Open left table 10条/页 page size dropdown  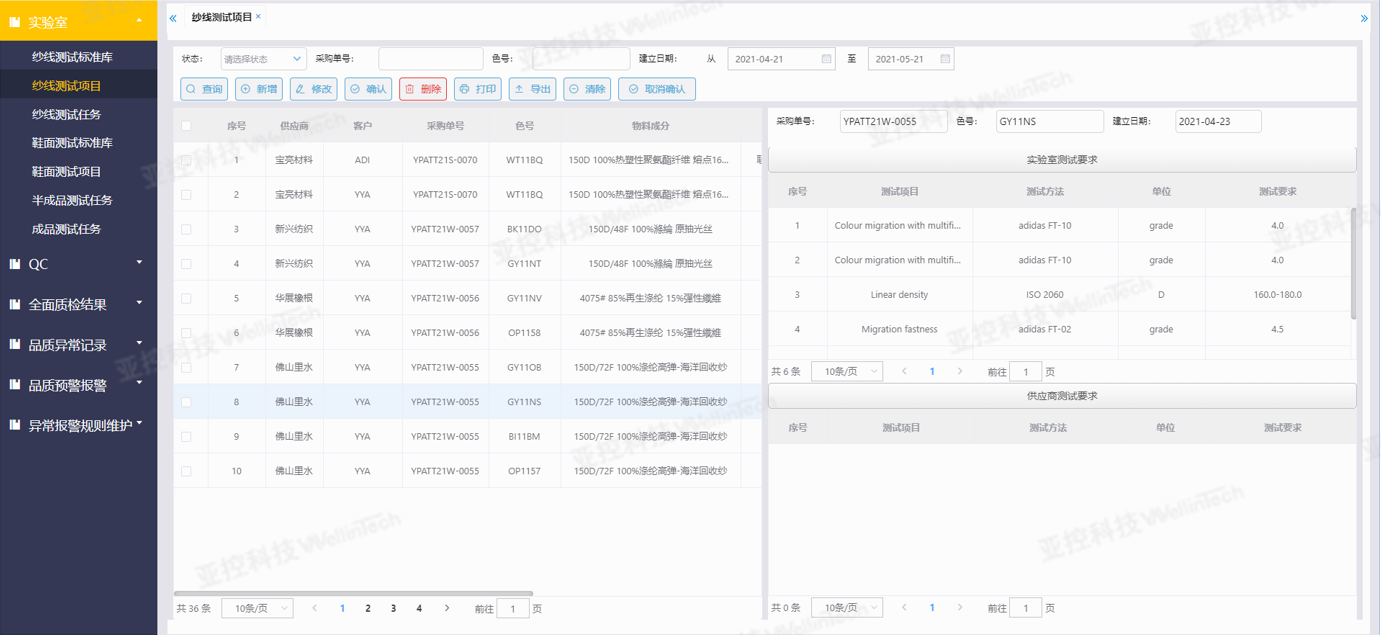point(257,608)
